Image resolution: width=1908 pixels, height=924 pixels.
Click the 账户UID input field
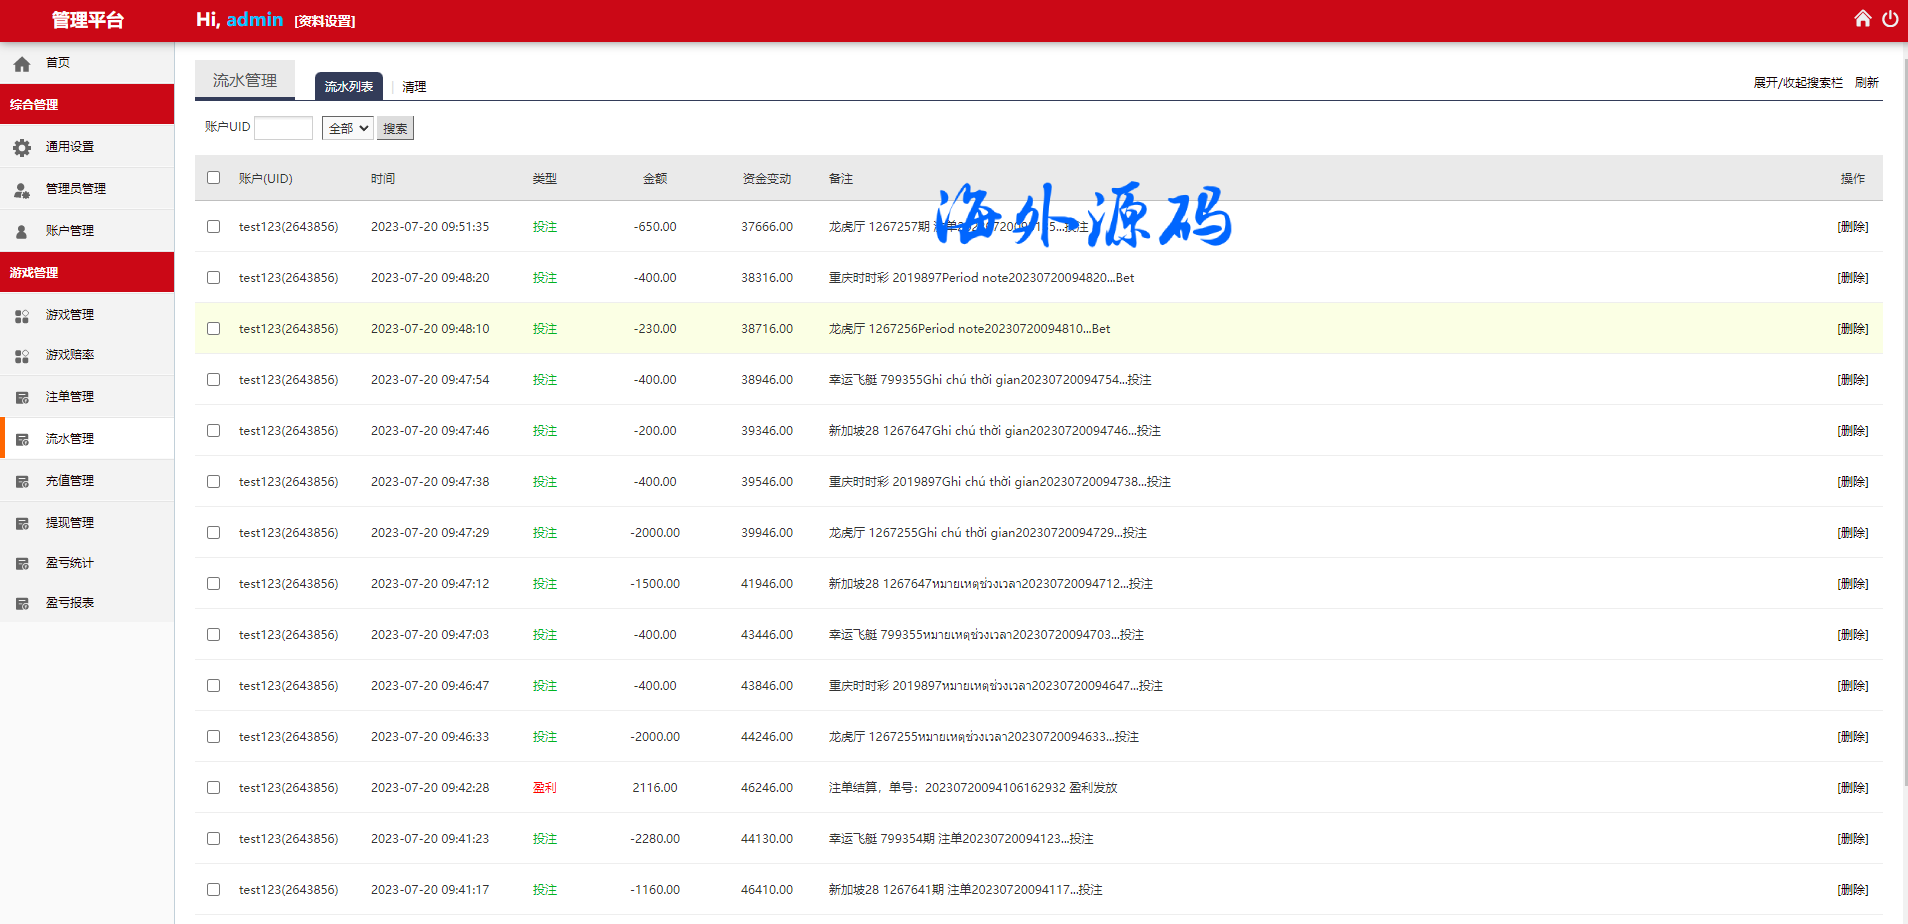283,128
